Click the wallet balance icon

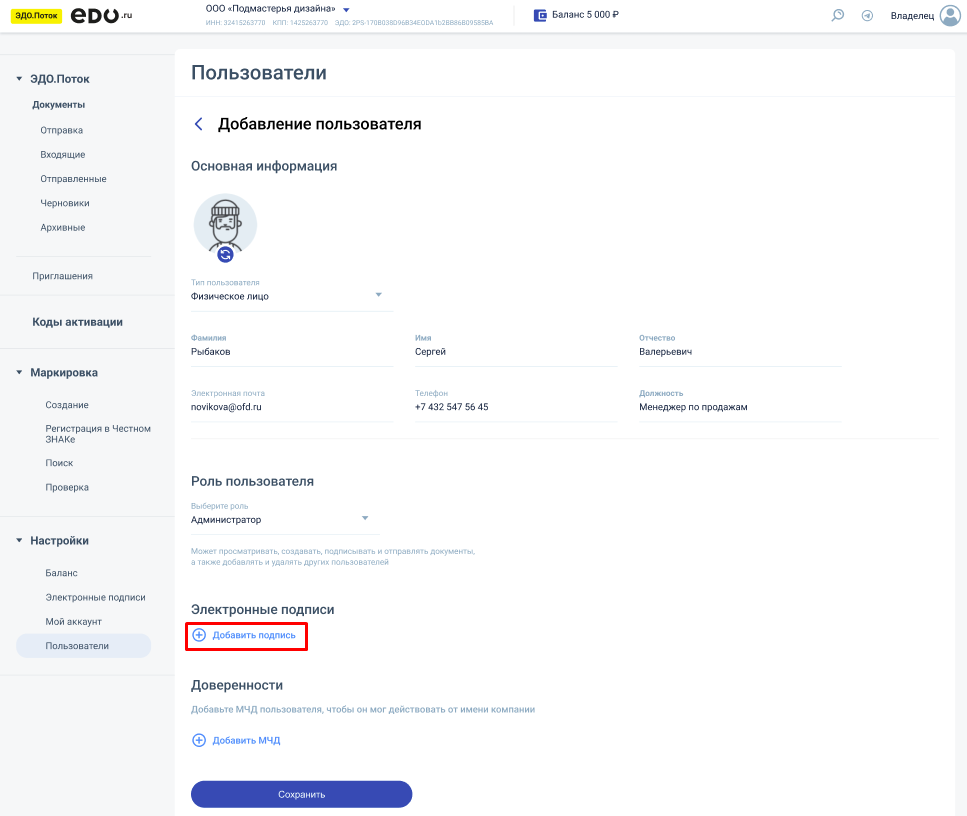[x=540, y=15]
